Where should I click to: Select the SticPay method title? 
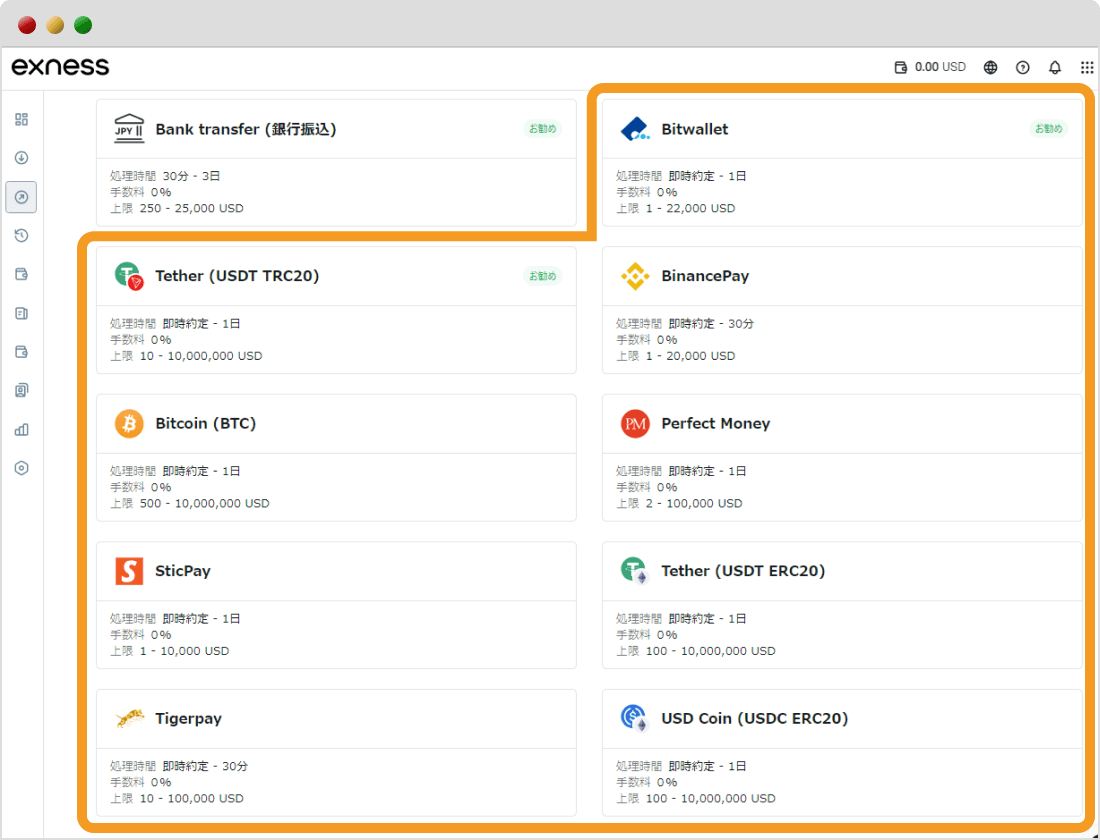(183, 571)
